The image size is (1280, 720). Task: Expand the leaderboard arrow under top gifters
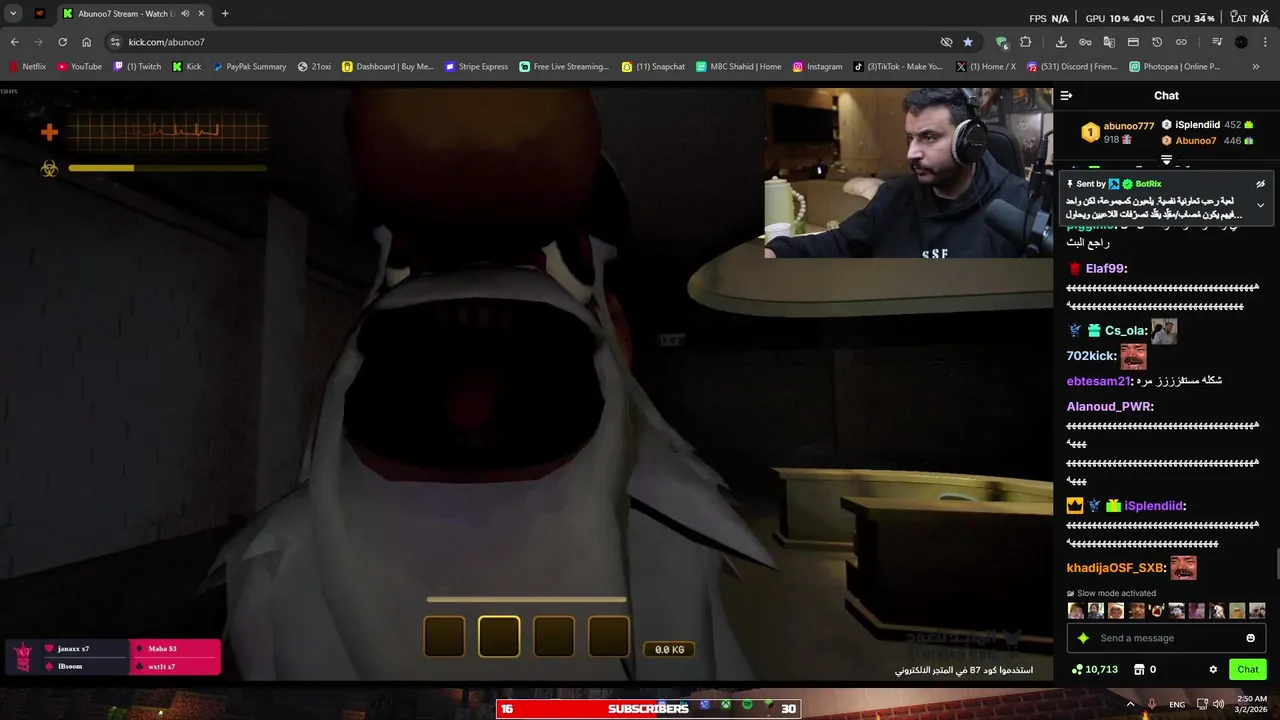pos(1166,160)
